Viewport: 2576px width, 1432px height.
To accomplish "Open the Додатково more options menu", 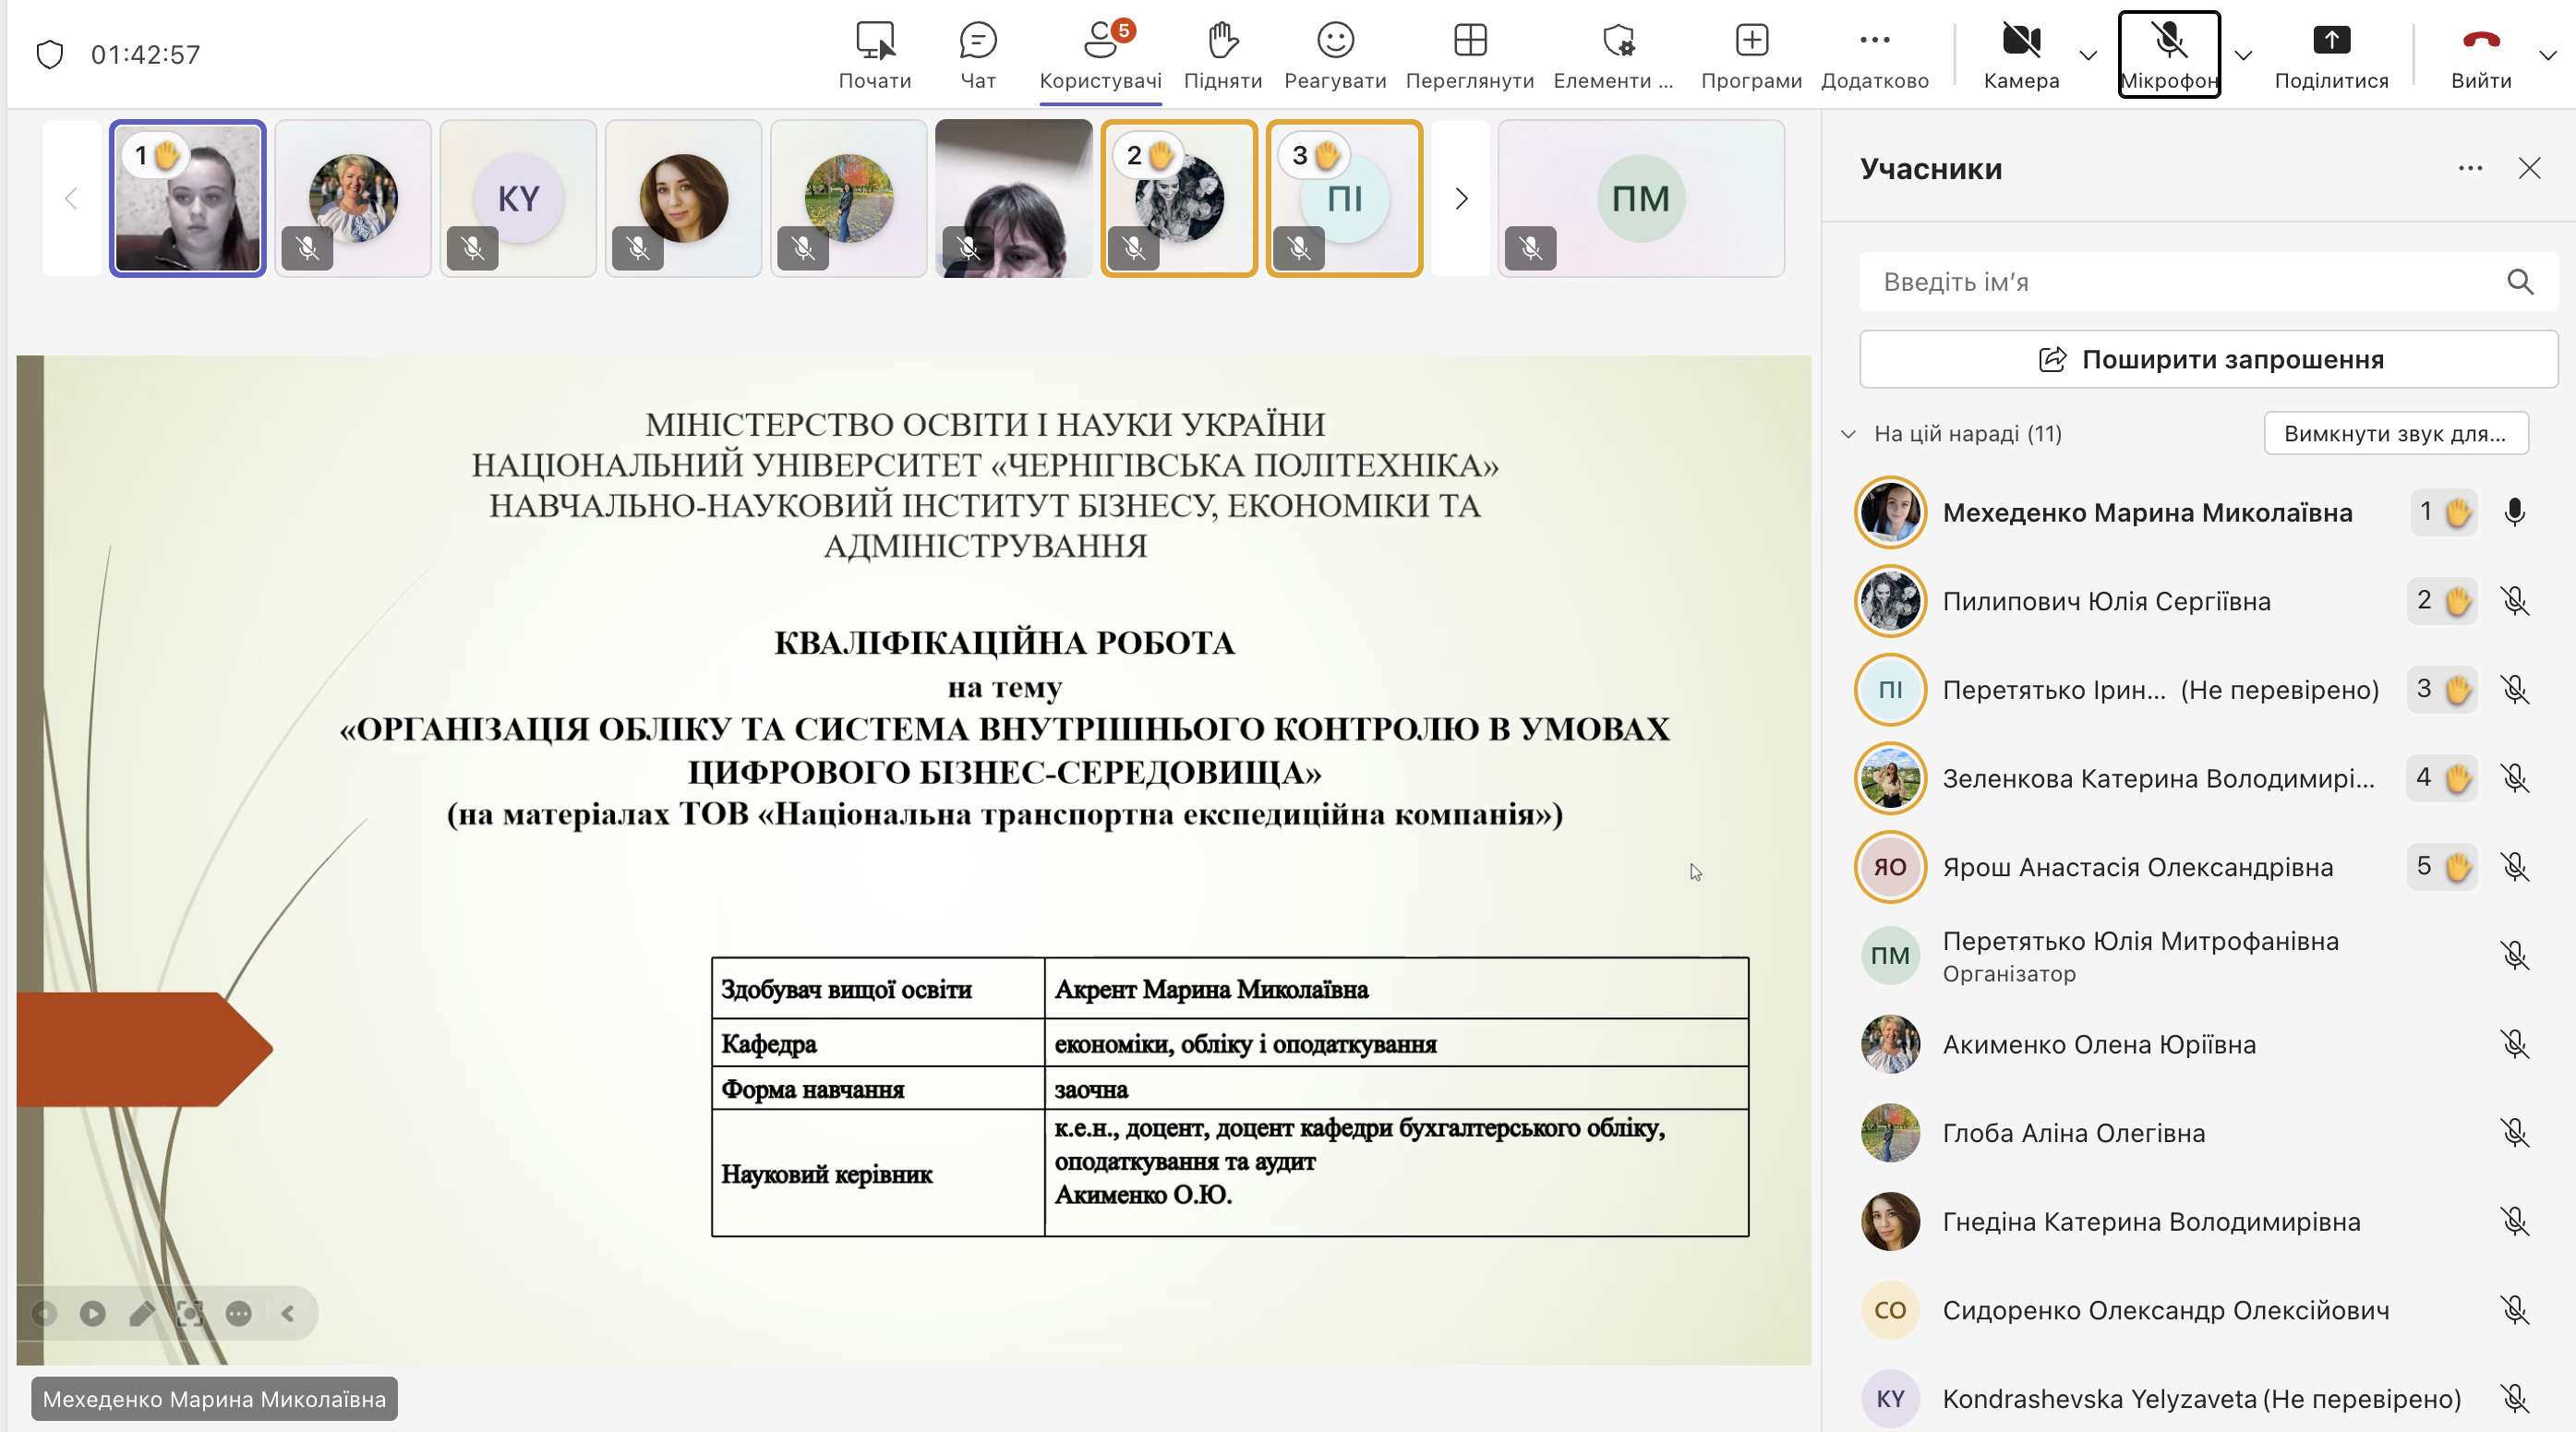I will tap(1874, 41).
